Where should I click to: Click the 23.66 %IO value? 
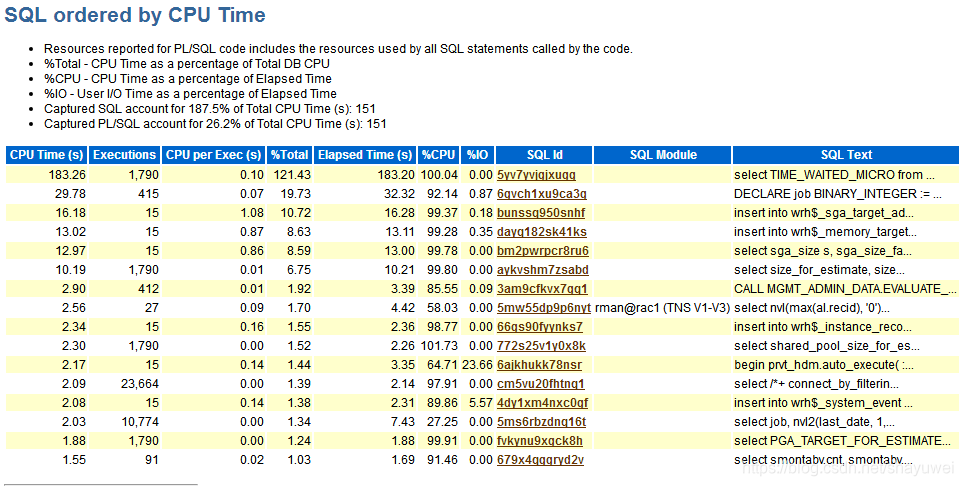click(x=477, y=365)
